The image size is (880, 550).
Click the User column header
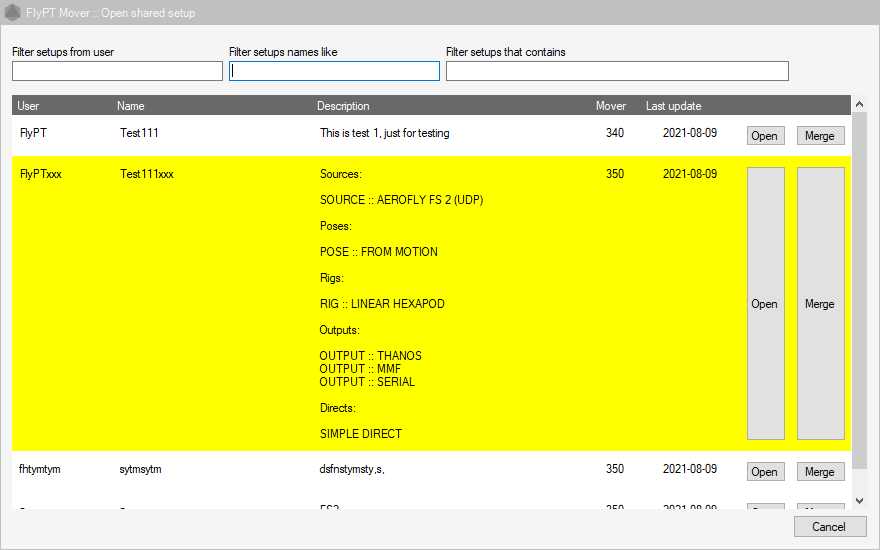point(28,106)
